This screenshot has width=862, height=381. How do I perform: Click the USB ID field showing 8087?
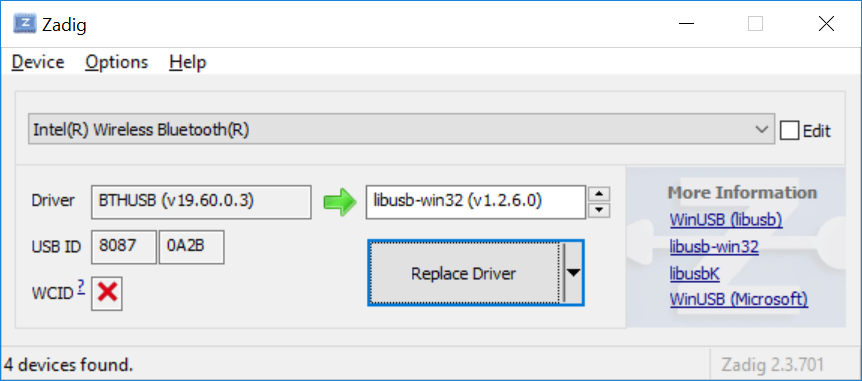click(x=124, y=246)
